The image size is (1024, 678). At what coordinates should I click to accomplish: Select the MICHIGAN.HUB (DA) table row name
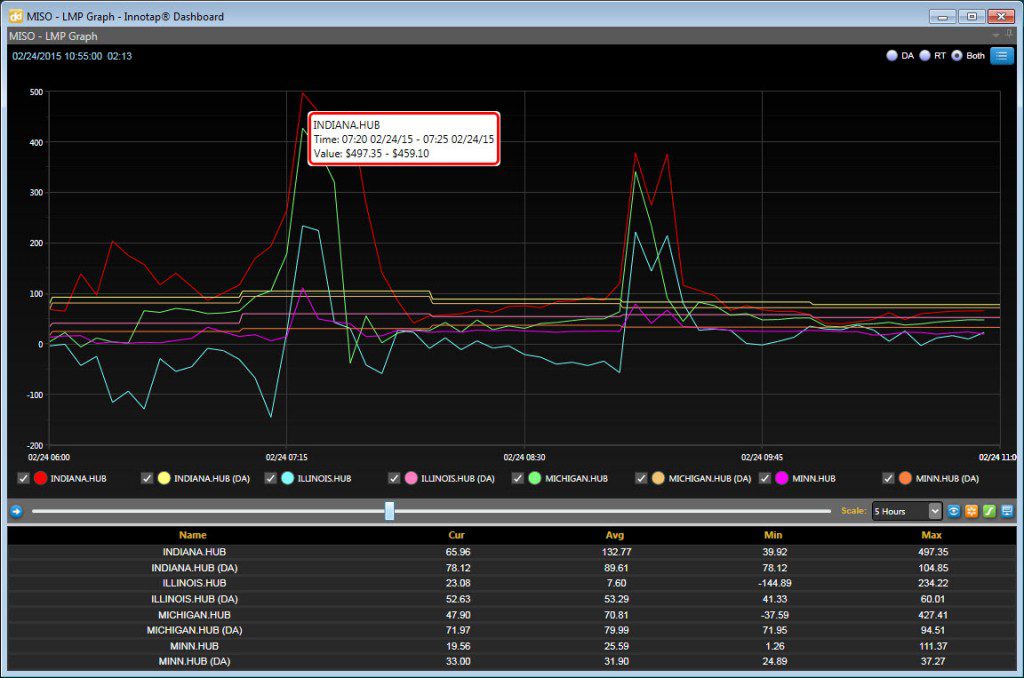pos(194,630)
